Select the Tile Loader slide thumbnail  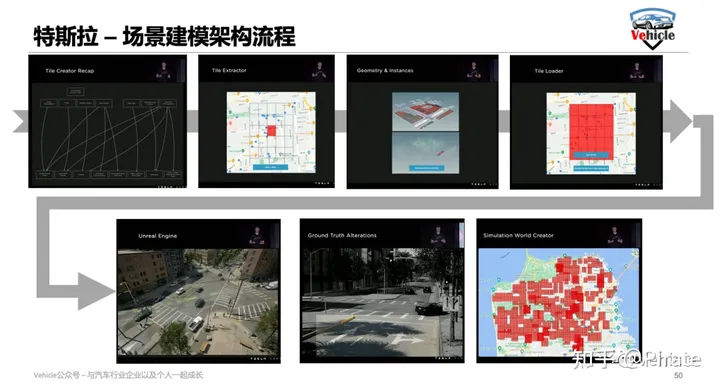coord(586,122)
